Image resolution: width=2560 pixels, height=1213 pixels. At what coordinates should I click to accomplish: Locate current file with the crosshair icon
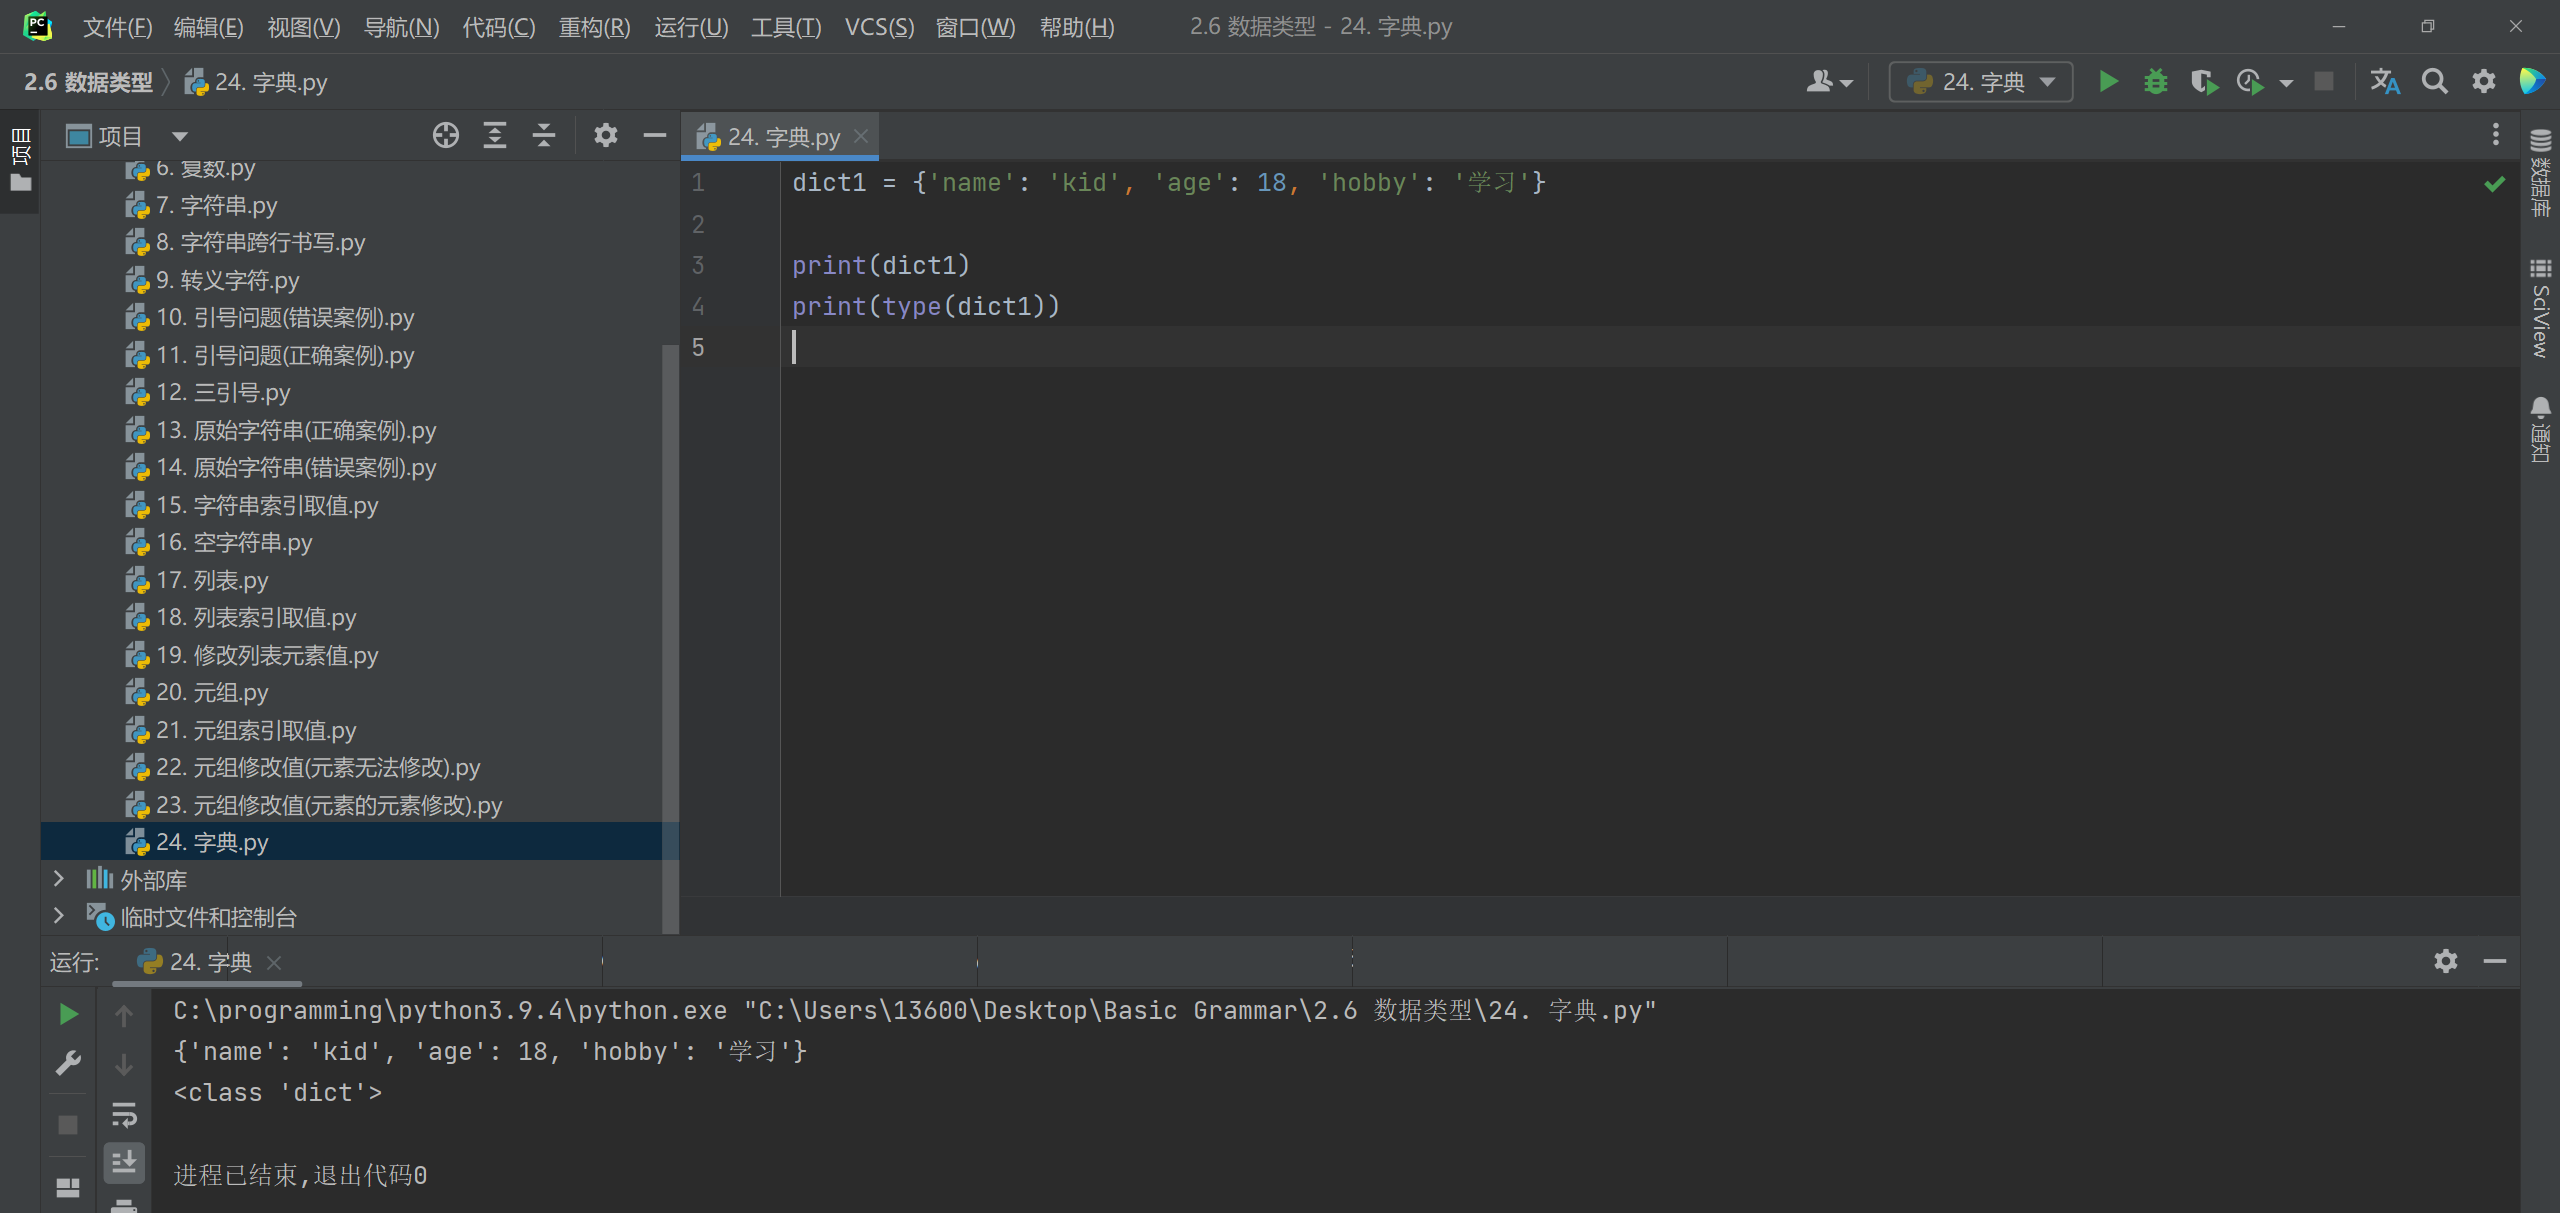point(446,135)
